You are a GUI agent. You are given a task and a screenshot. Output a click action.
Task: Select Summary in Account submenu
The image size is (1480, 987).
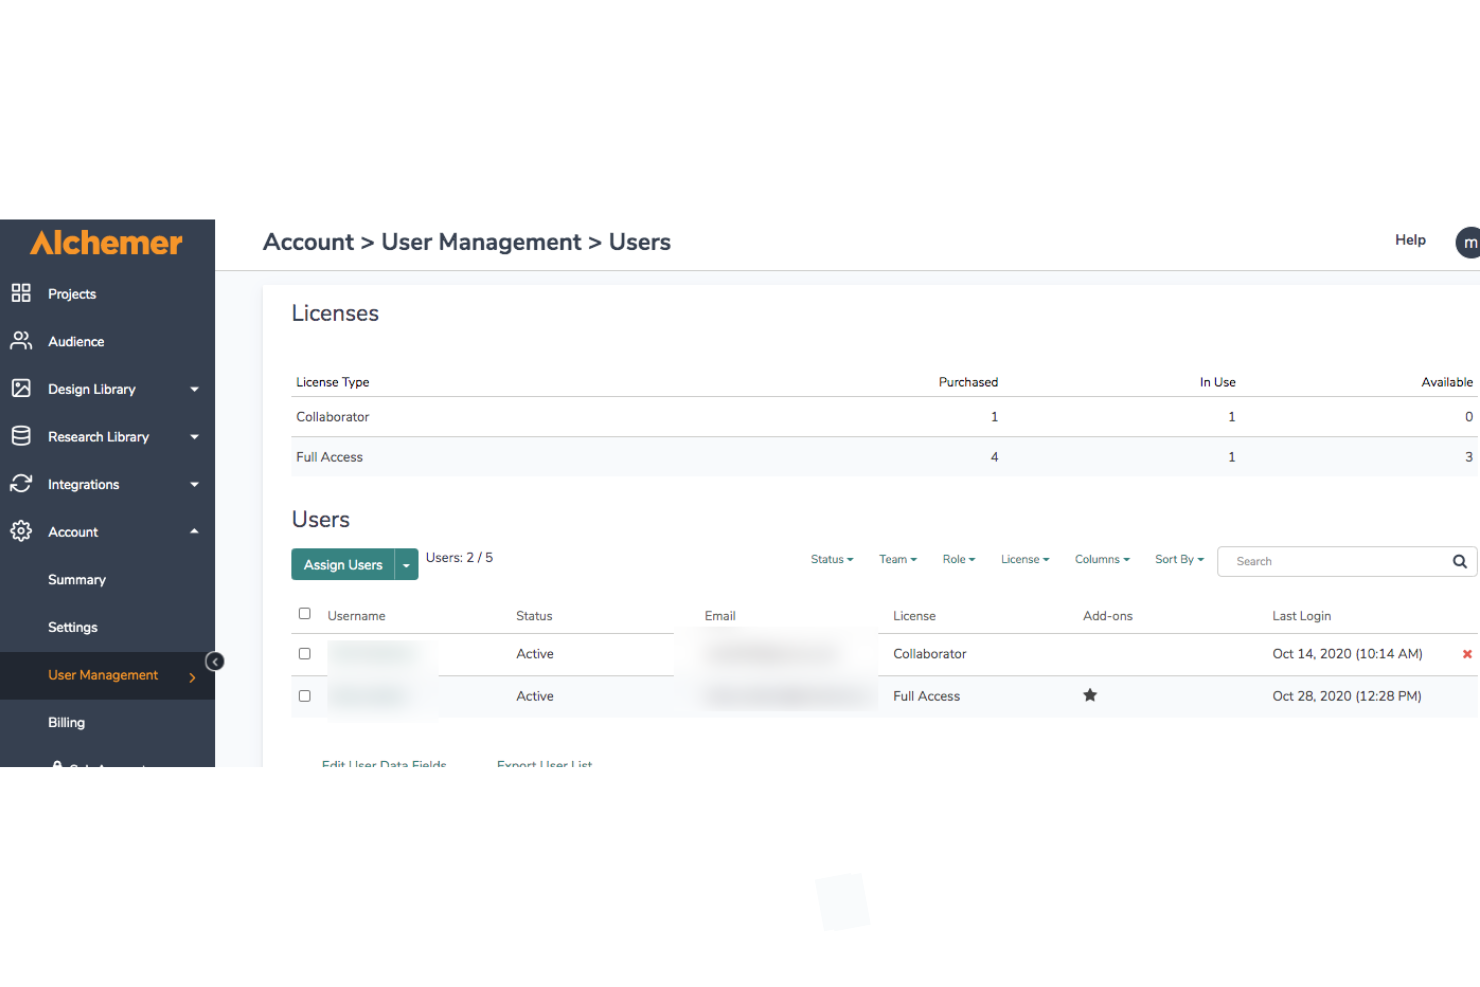coord(77,580)
